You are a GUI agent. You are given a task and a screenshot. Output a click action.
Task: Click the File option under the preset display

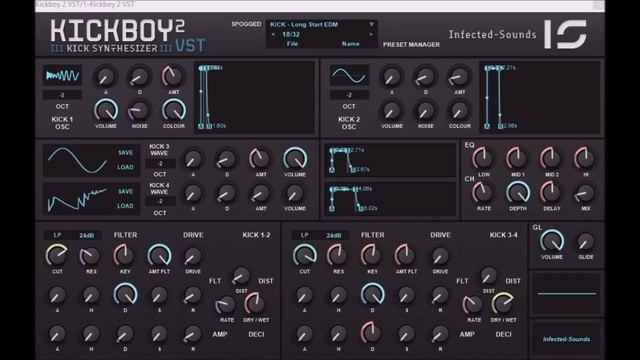(x=292, y=44)
